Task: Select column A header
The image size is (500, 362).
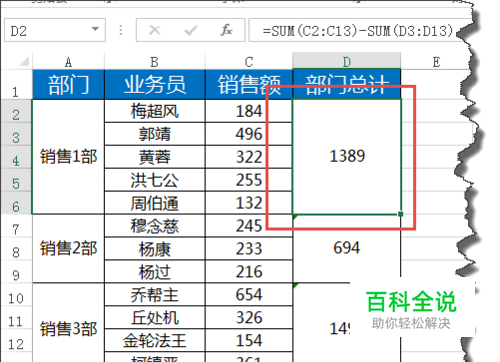Action: 68,62
